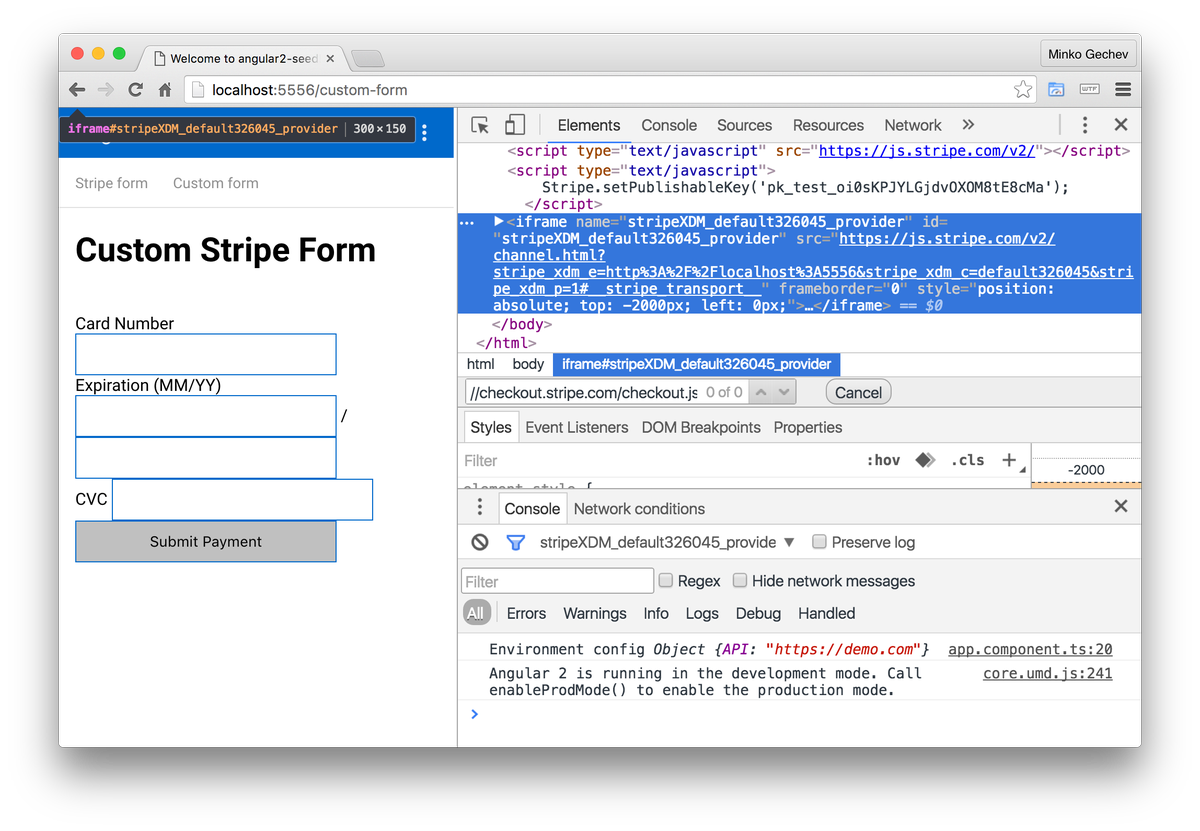Cancel the DevTools search

point(858,392)
